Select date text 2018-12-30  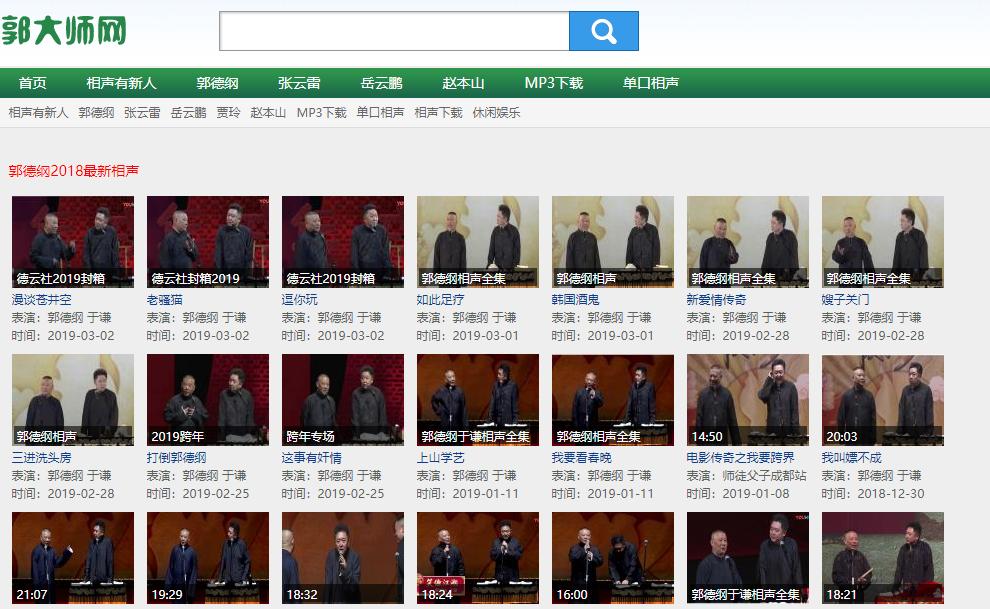click(x=891, y=494)
